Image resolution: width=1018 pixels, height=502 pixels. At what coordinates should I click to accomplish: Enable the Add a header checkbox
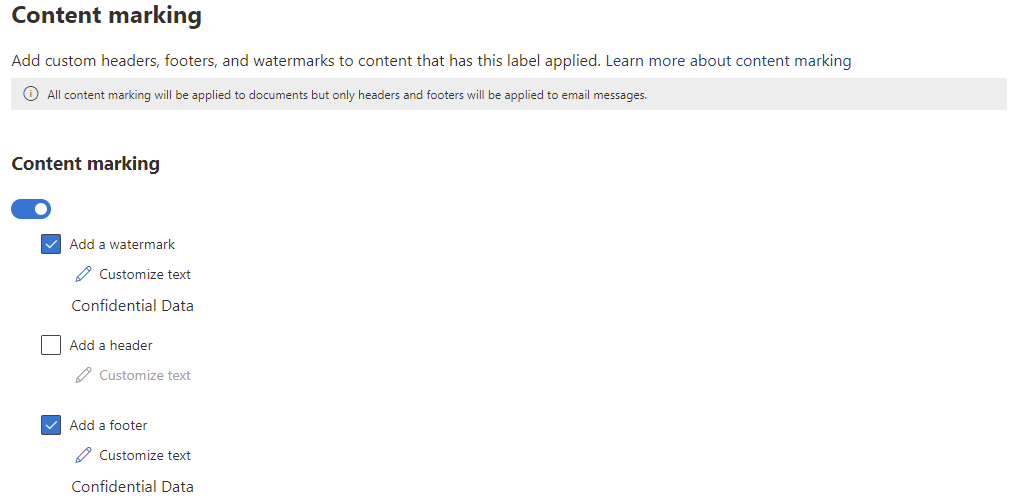pos(51,345)
